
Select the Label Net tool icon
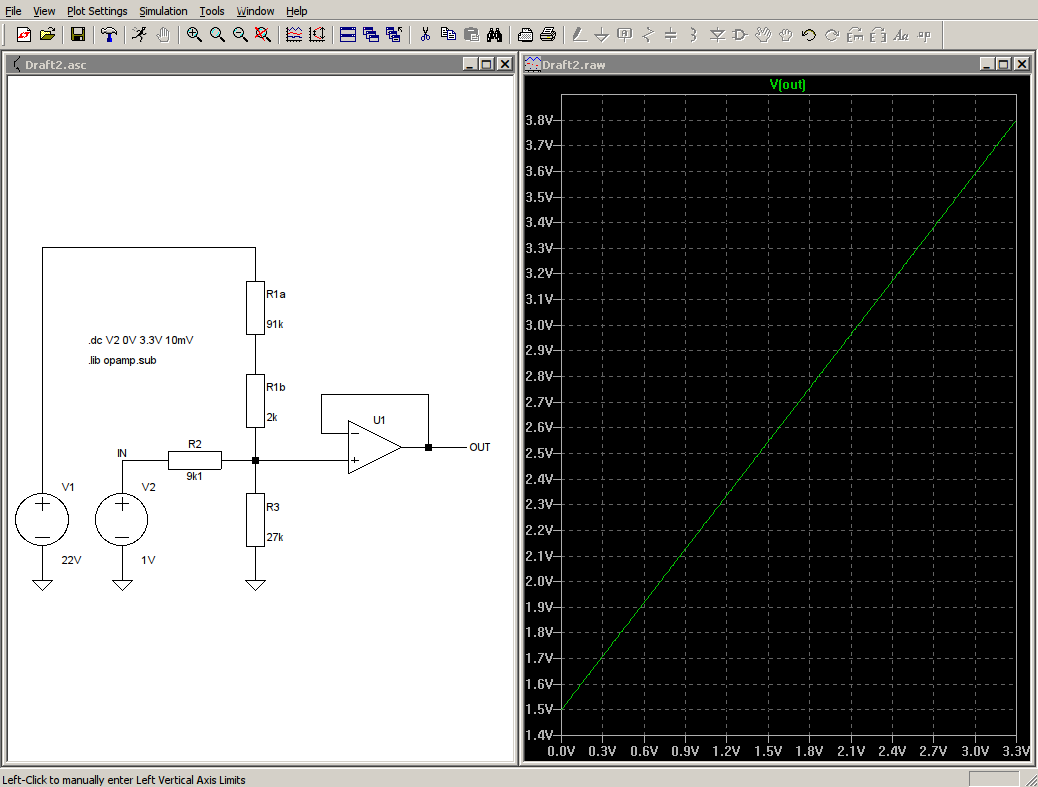625,34
